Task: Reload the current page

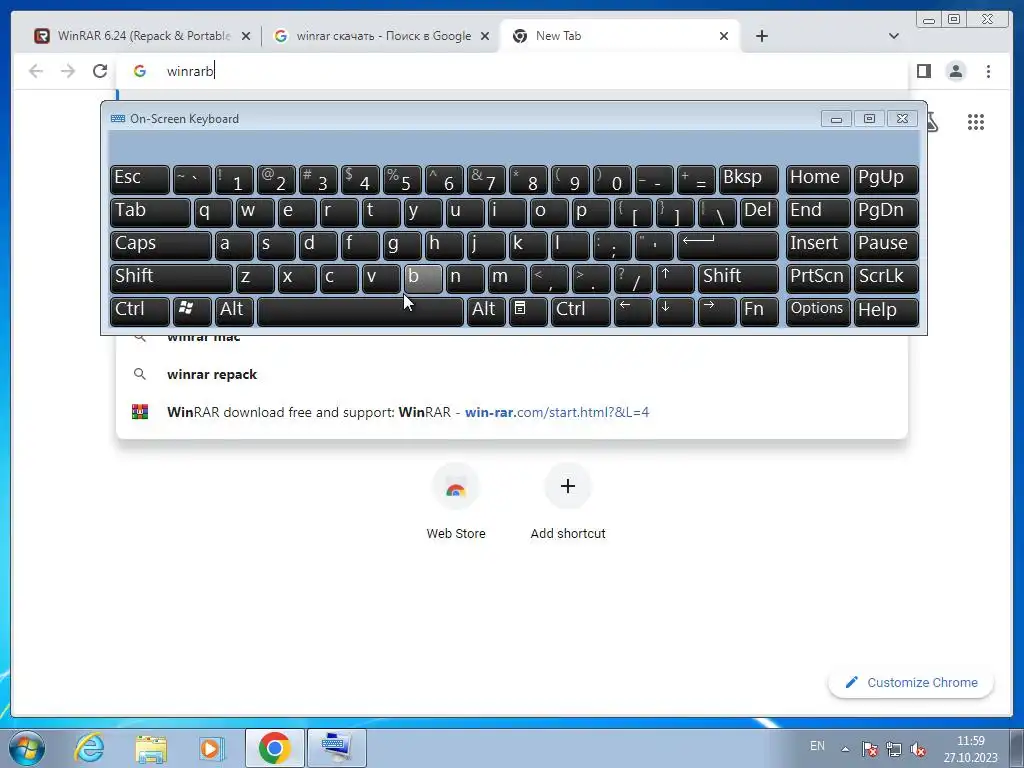Action: [100, 71]
